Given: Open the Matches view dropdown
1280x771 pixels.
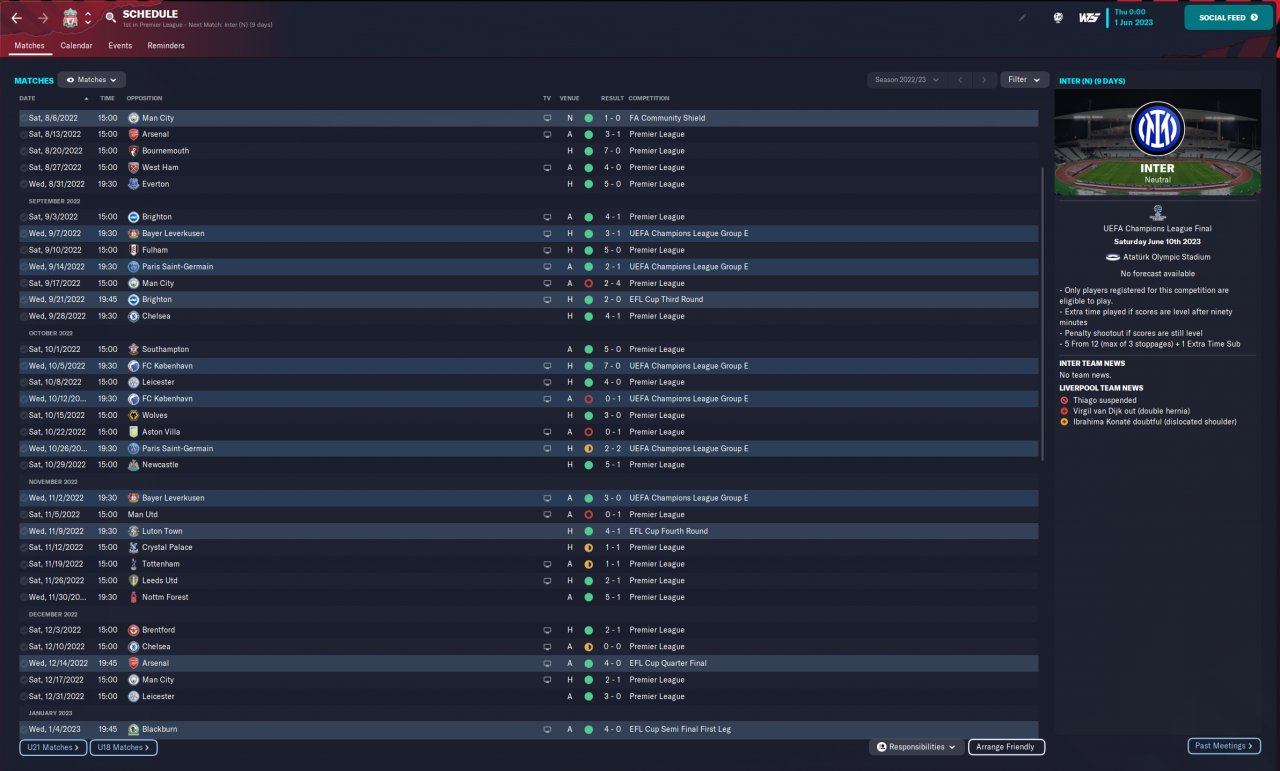Looking at the screenshot, I should tap(91, 79).
